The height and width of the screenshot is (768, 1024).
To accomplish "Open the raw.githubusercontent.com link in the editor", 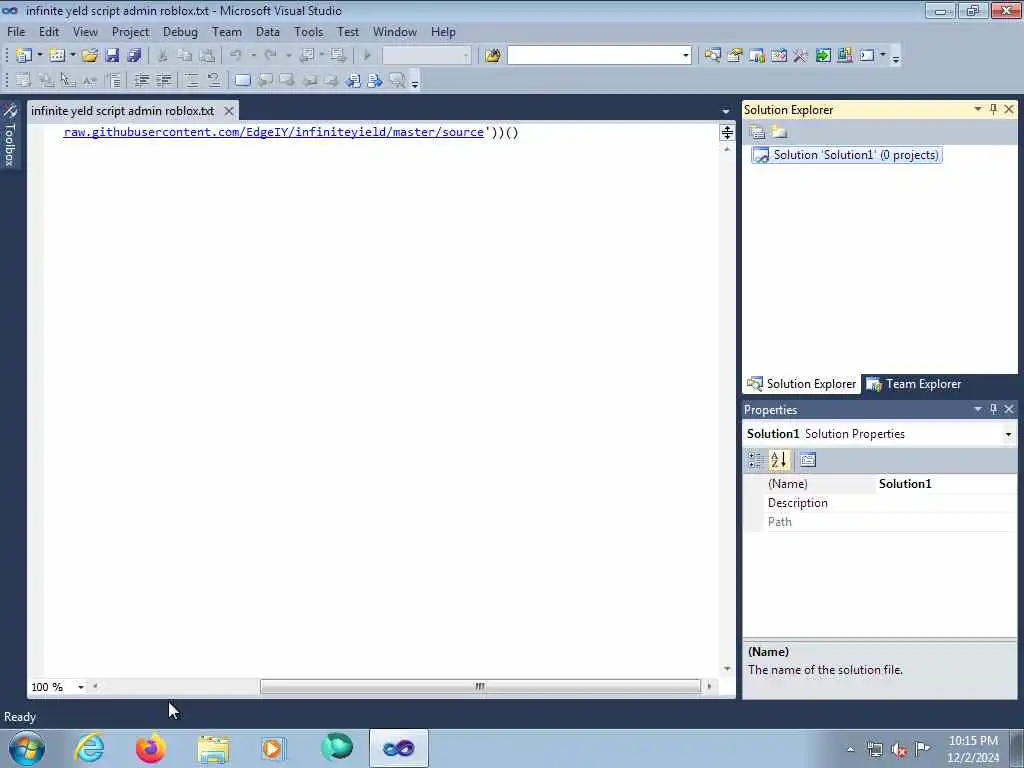I will (x=274, y=132).
